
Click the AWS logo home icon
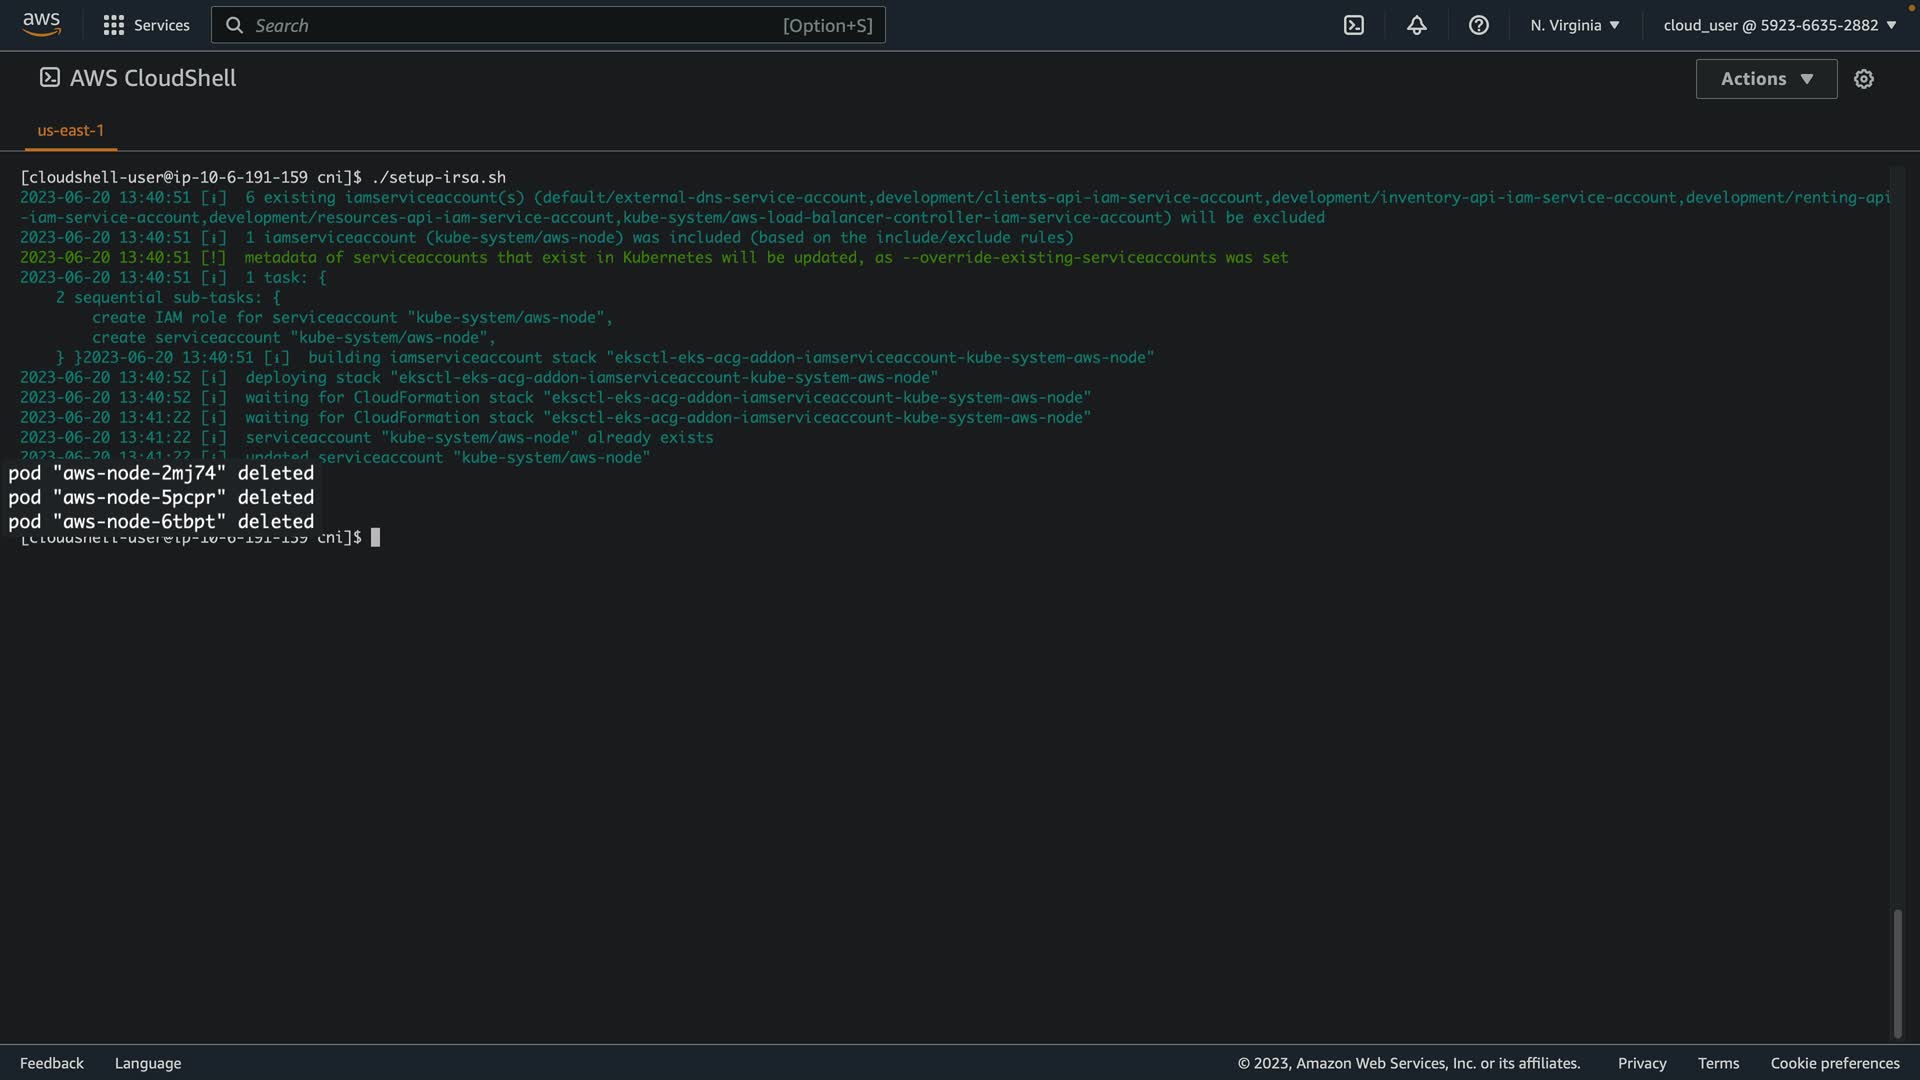point(41,24)
